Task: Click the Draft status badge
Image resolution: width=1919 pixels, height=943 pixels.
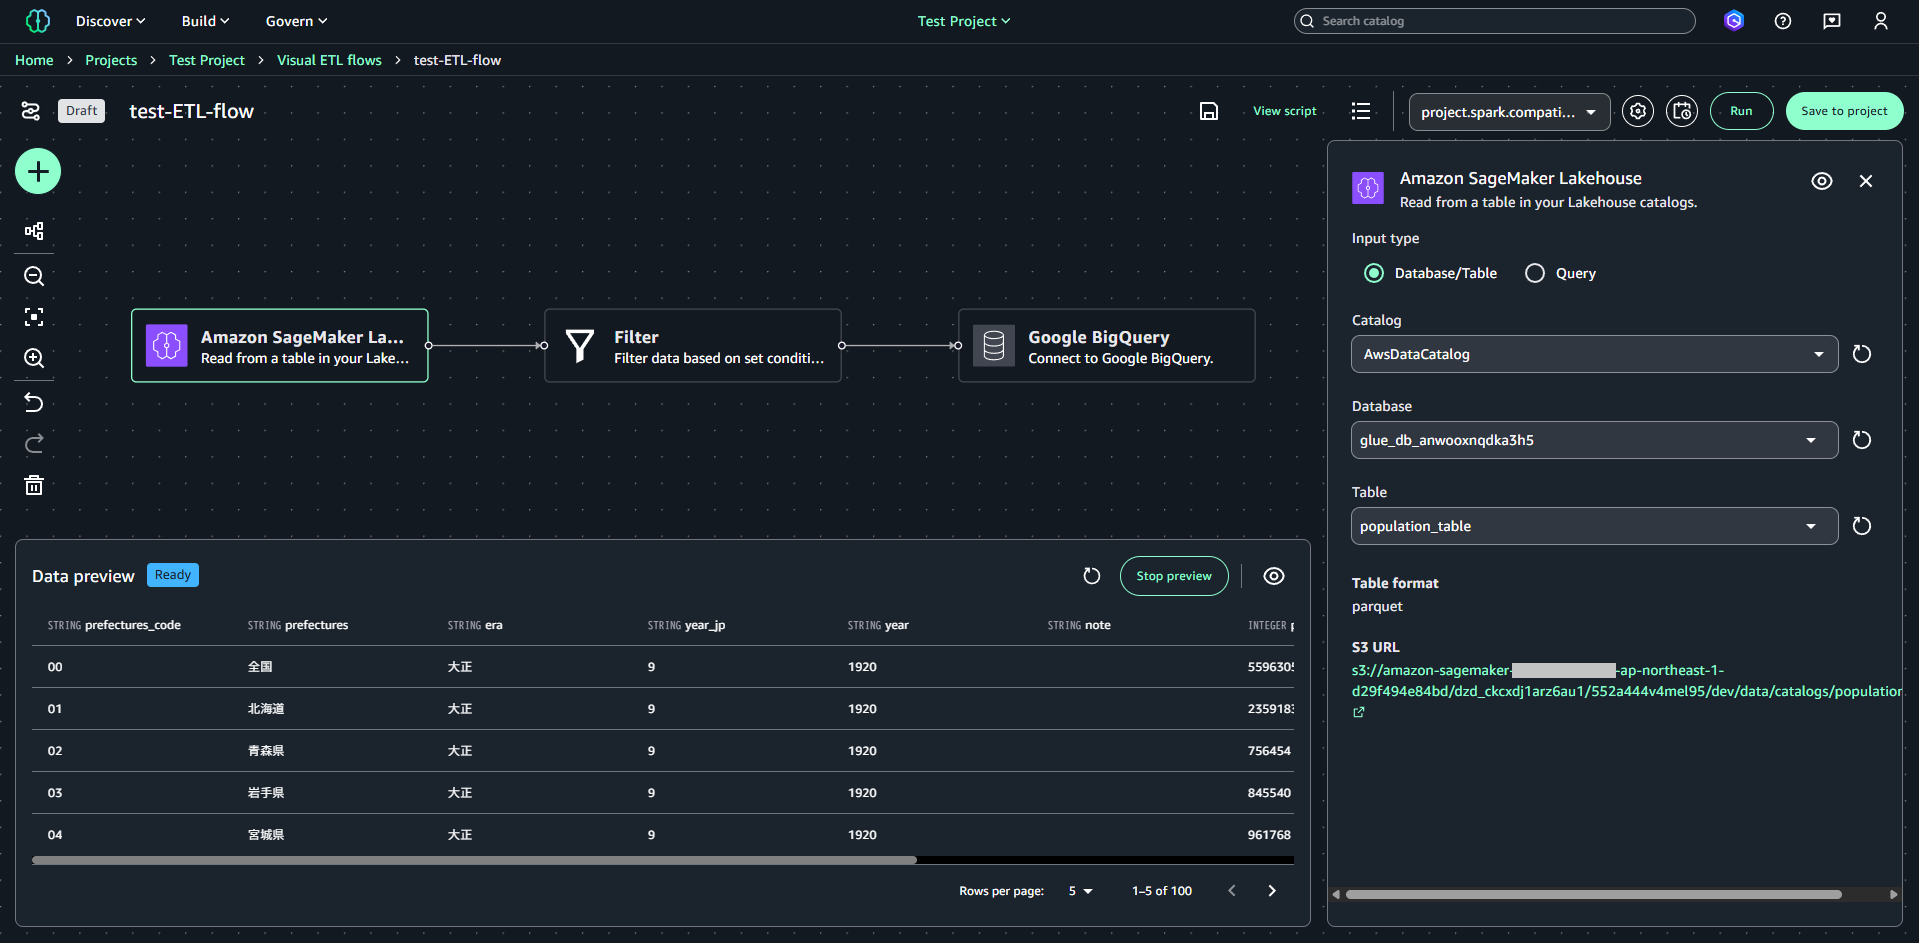Action: [82, 111]
